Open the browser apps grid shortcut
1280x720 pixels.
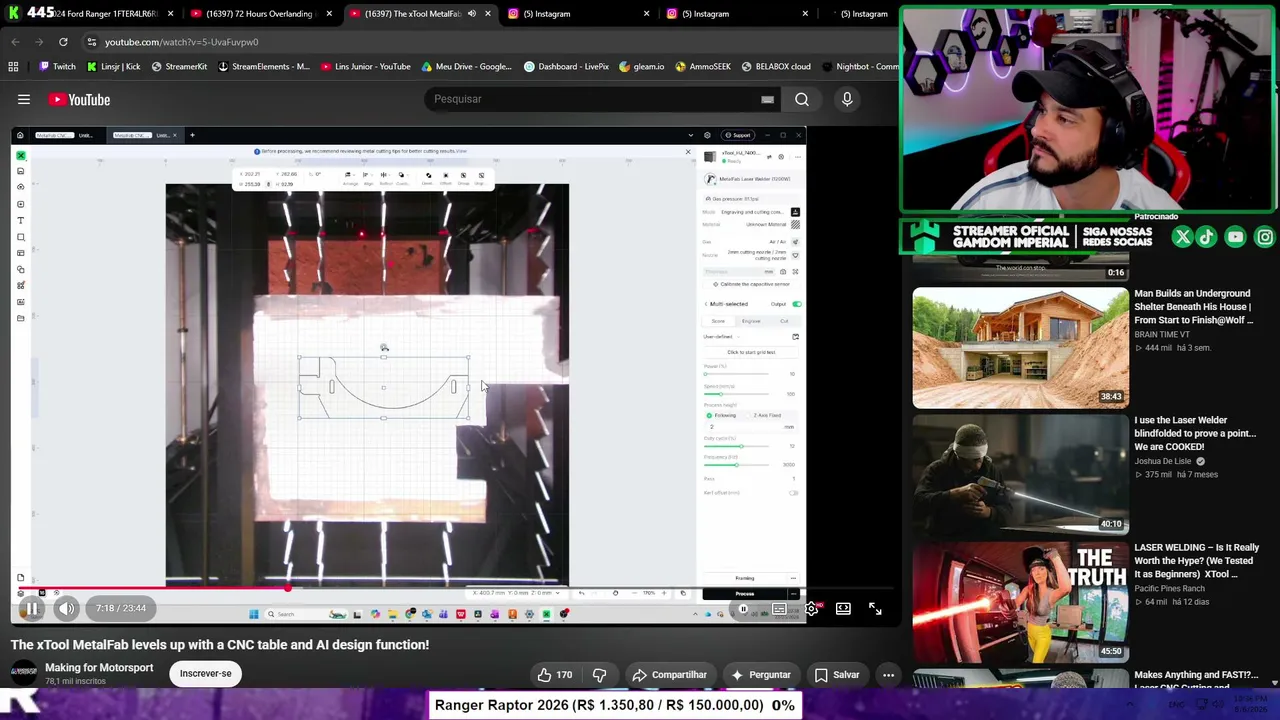(13, 67)
